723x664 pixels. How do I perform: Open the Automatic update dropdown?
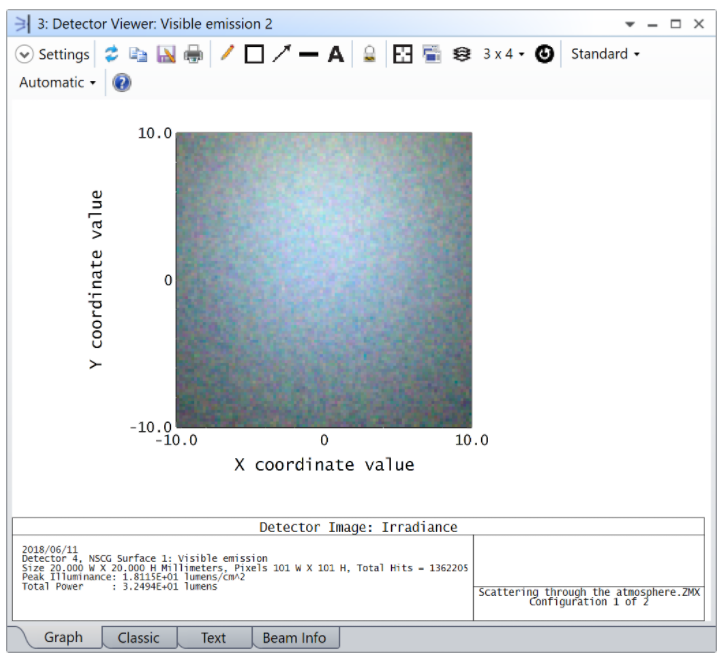tap(58, 82)
